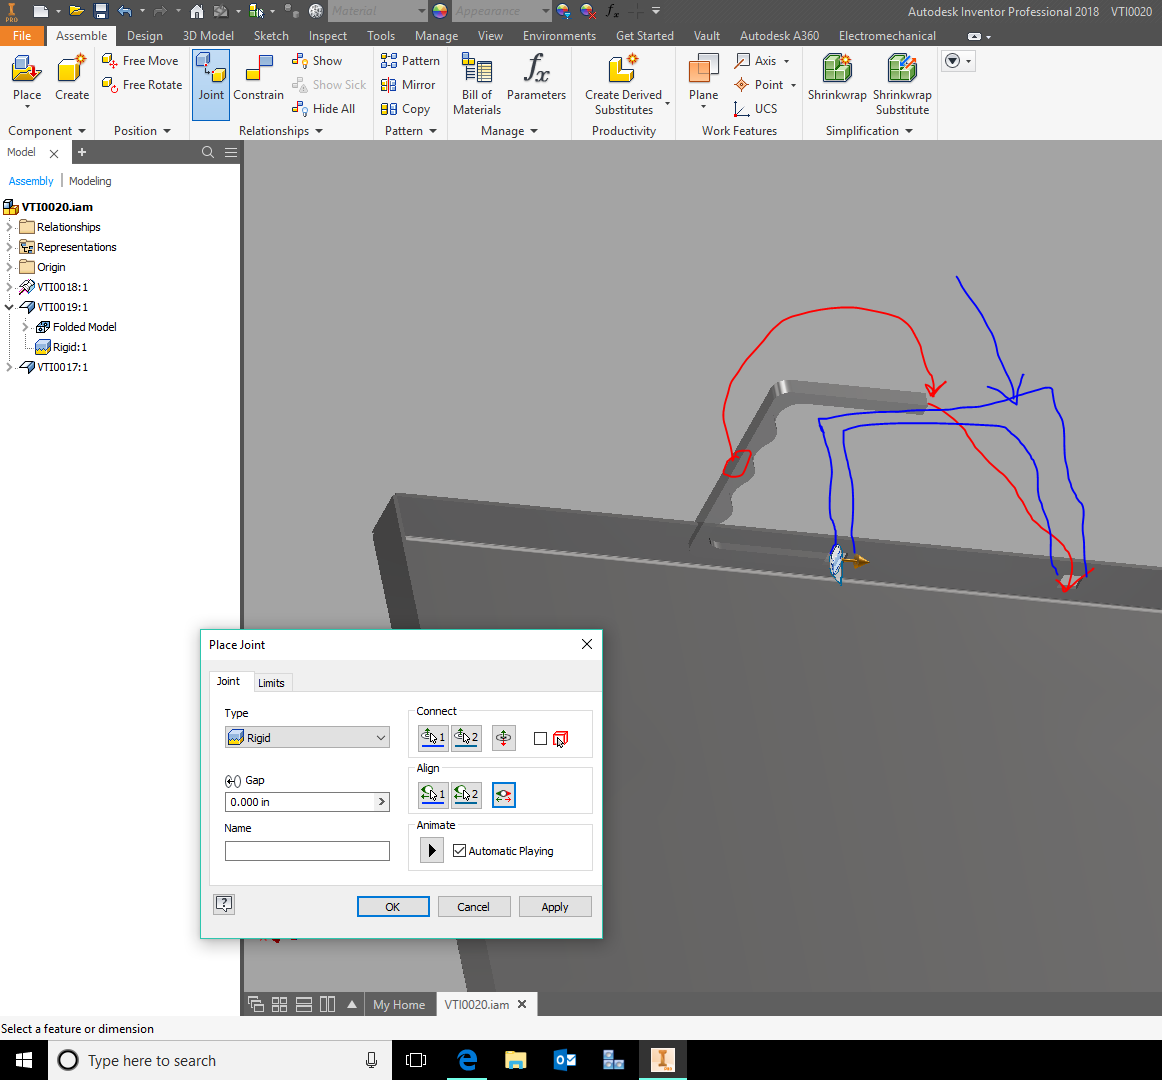The image size is (1162, 1080).
Task: Toggle the preview checkbox in Connect section
Action: click(x=540, y=738)
